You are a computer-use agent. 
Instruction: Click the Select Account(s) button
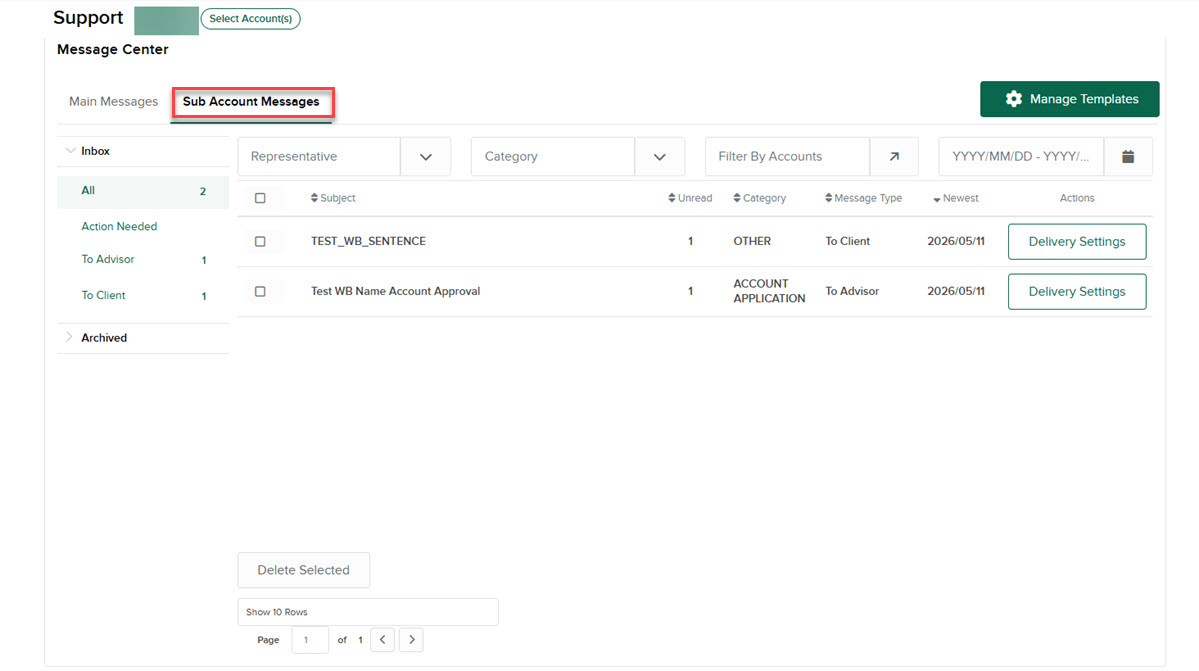pyautogui.click(x=251, y=18)
